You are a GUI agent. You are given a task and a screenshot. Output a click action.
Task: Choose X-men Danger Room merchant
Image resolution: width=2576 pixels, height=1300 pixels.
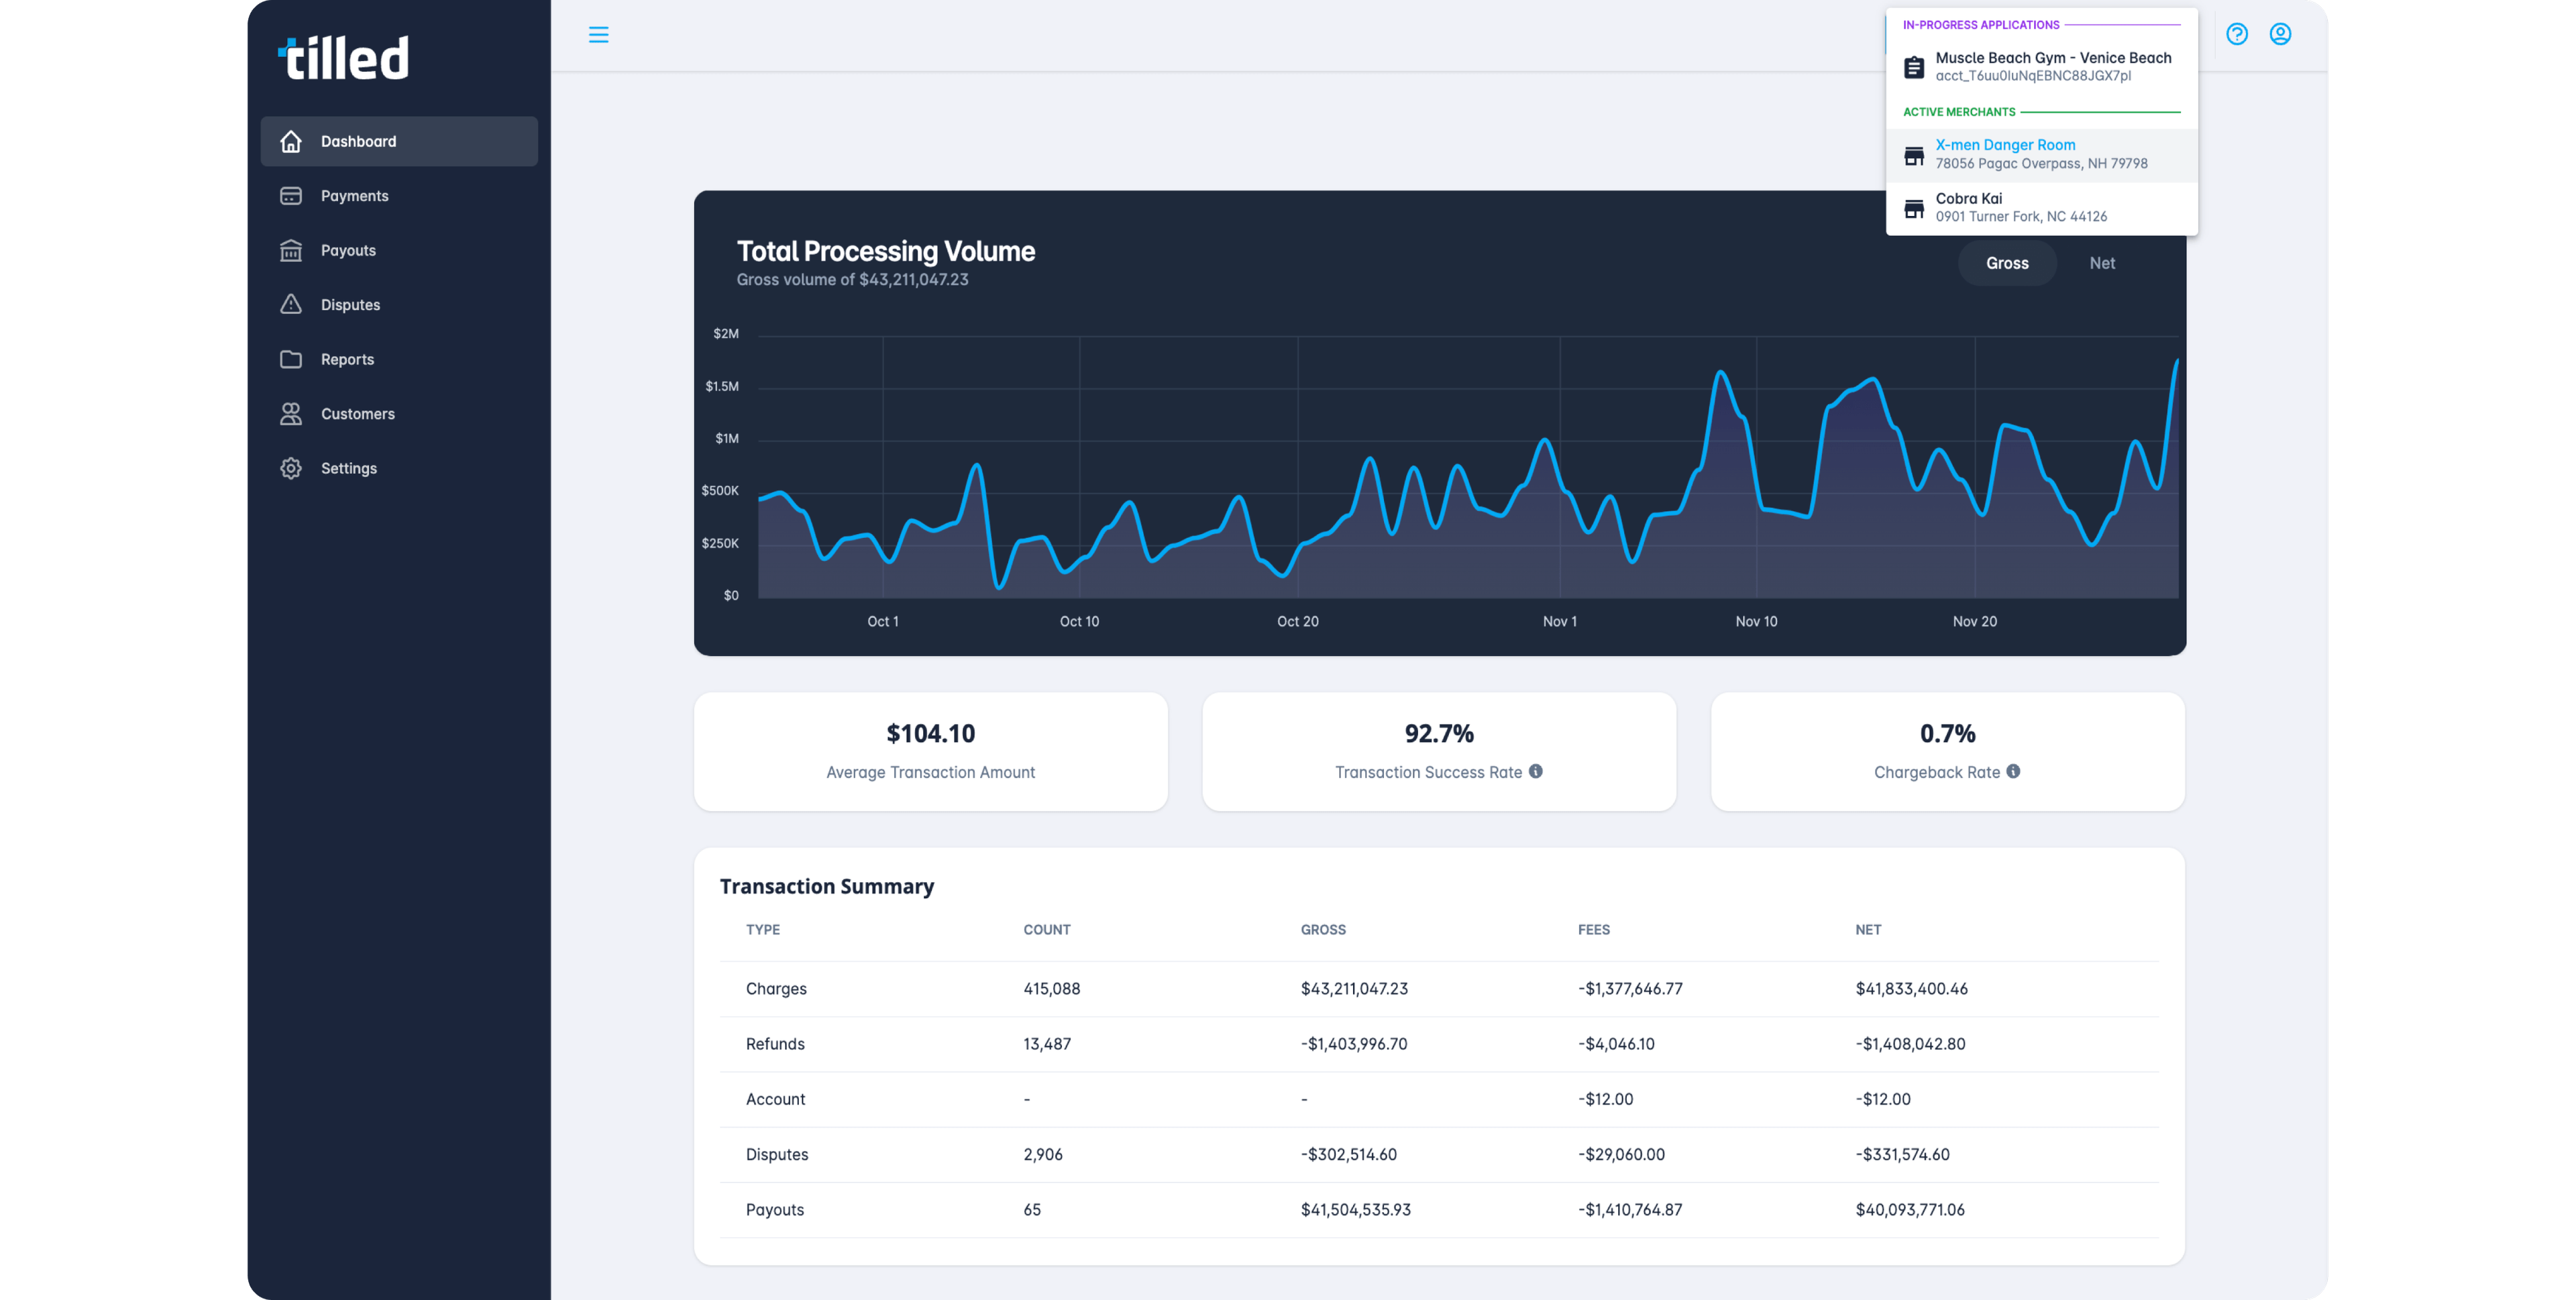click(x=2040, y=154)
